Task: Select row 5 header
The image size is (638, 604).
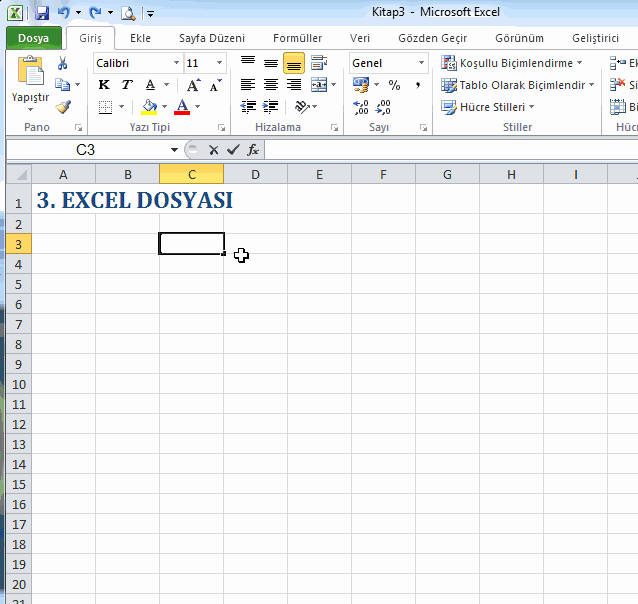Action: click(18, 284)
